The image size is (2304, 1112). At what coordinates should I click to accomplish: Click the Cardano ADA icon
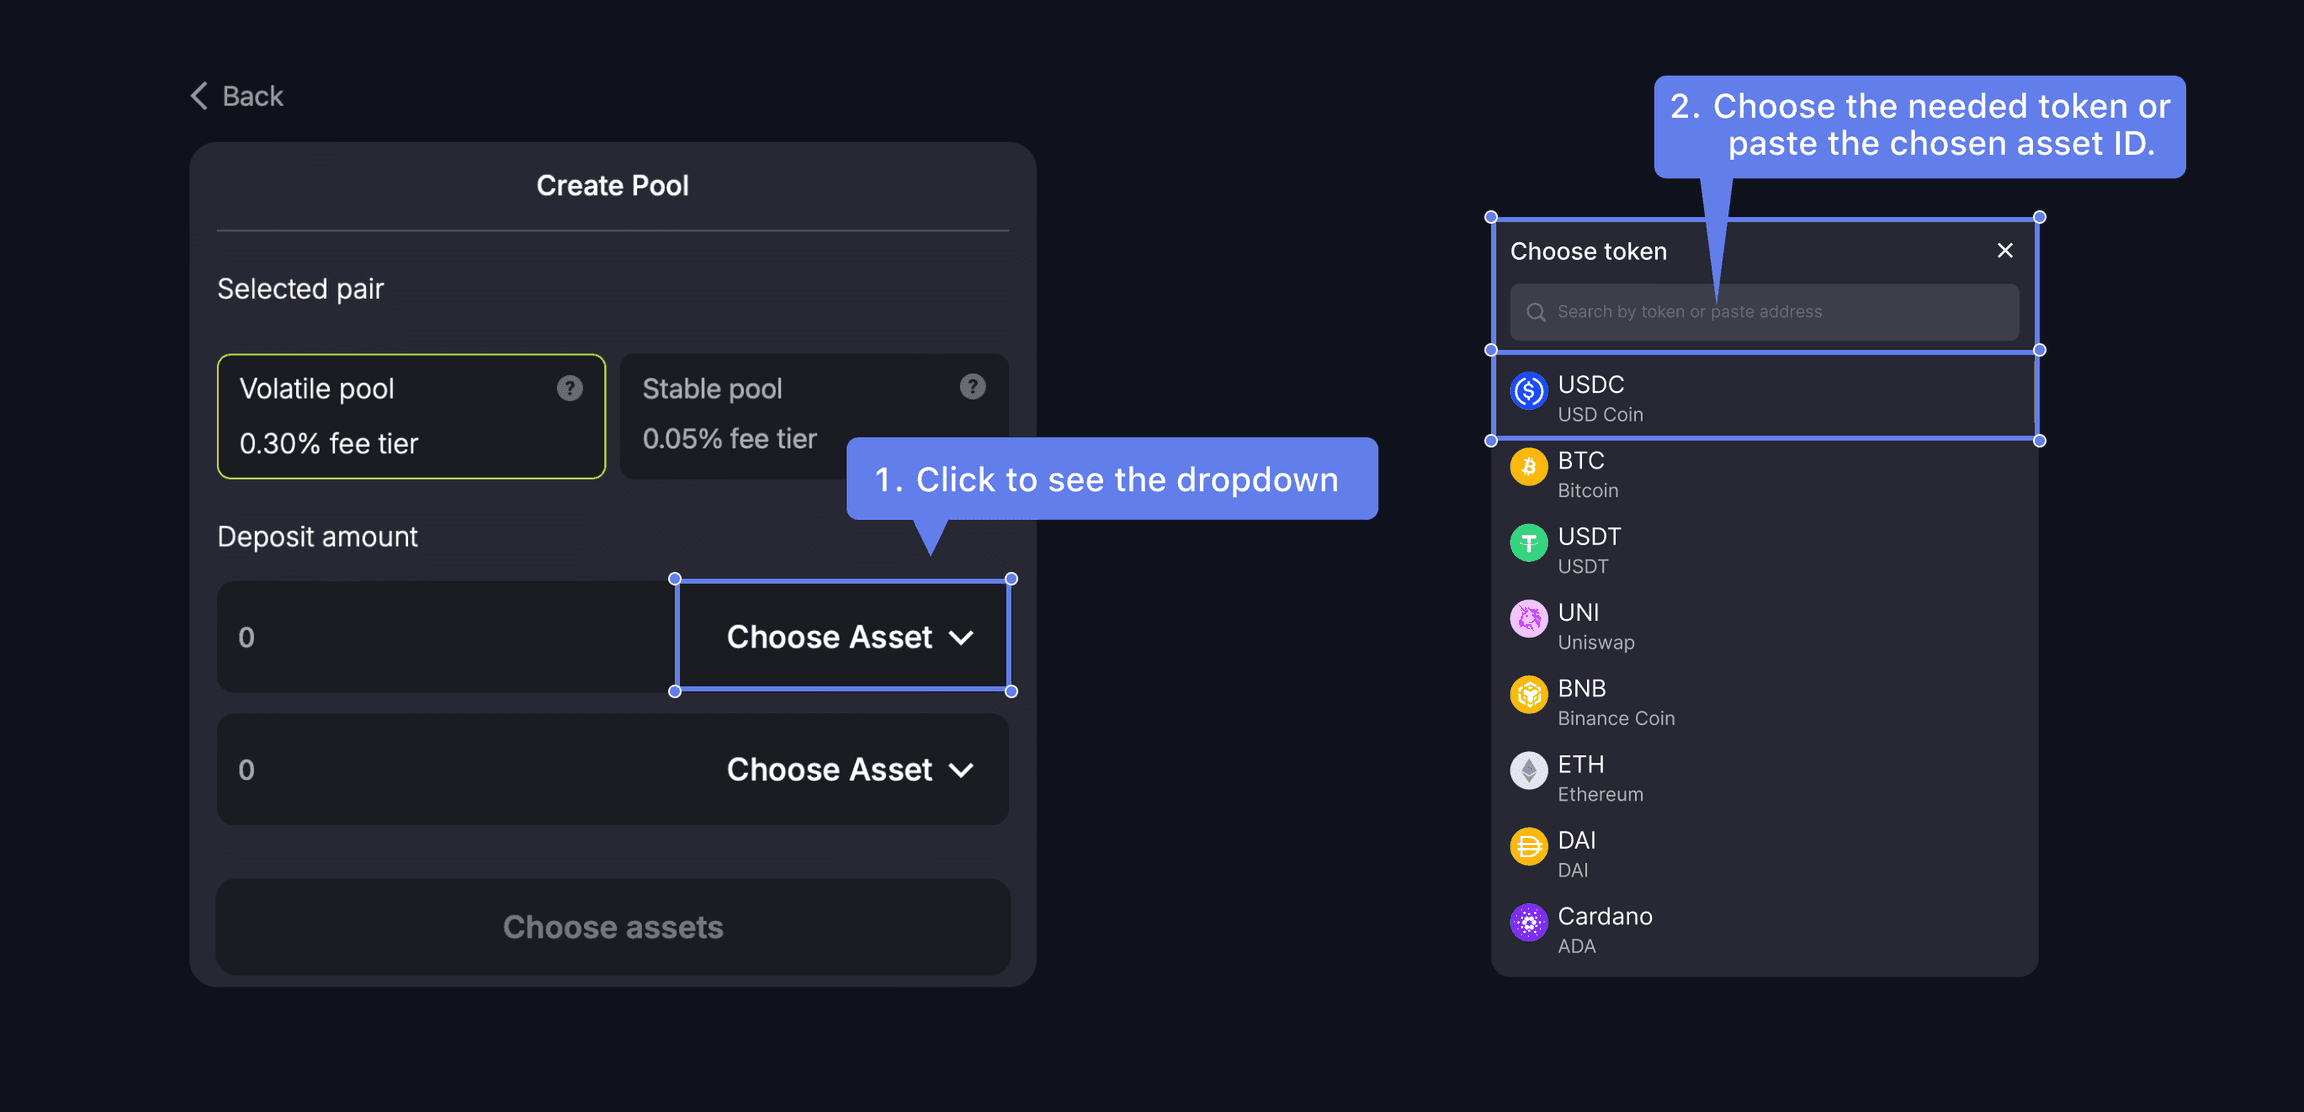coord(1528,923)
